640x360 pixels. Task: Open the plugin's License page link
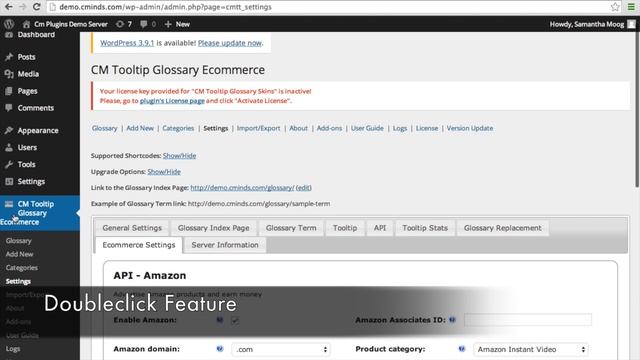[x=172, y=101]
